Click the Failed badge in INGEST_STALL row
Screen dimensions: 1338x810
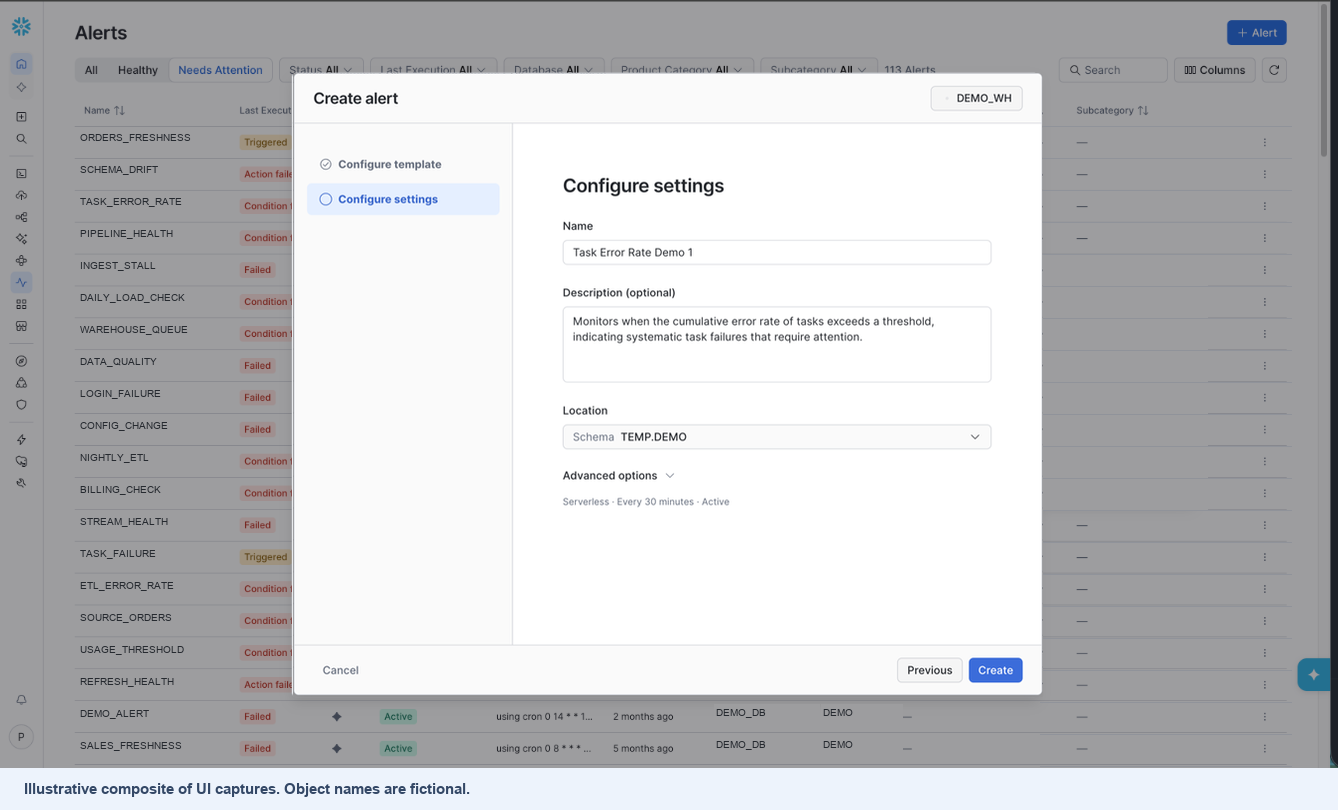[258, 270]
